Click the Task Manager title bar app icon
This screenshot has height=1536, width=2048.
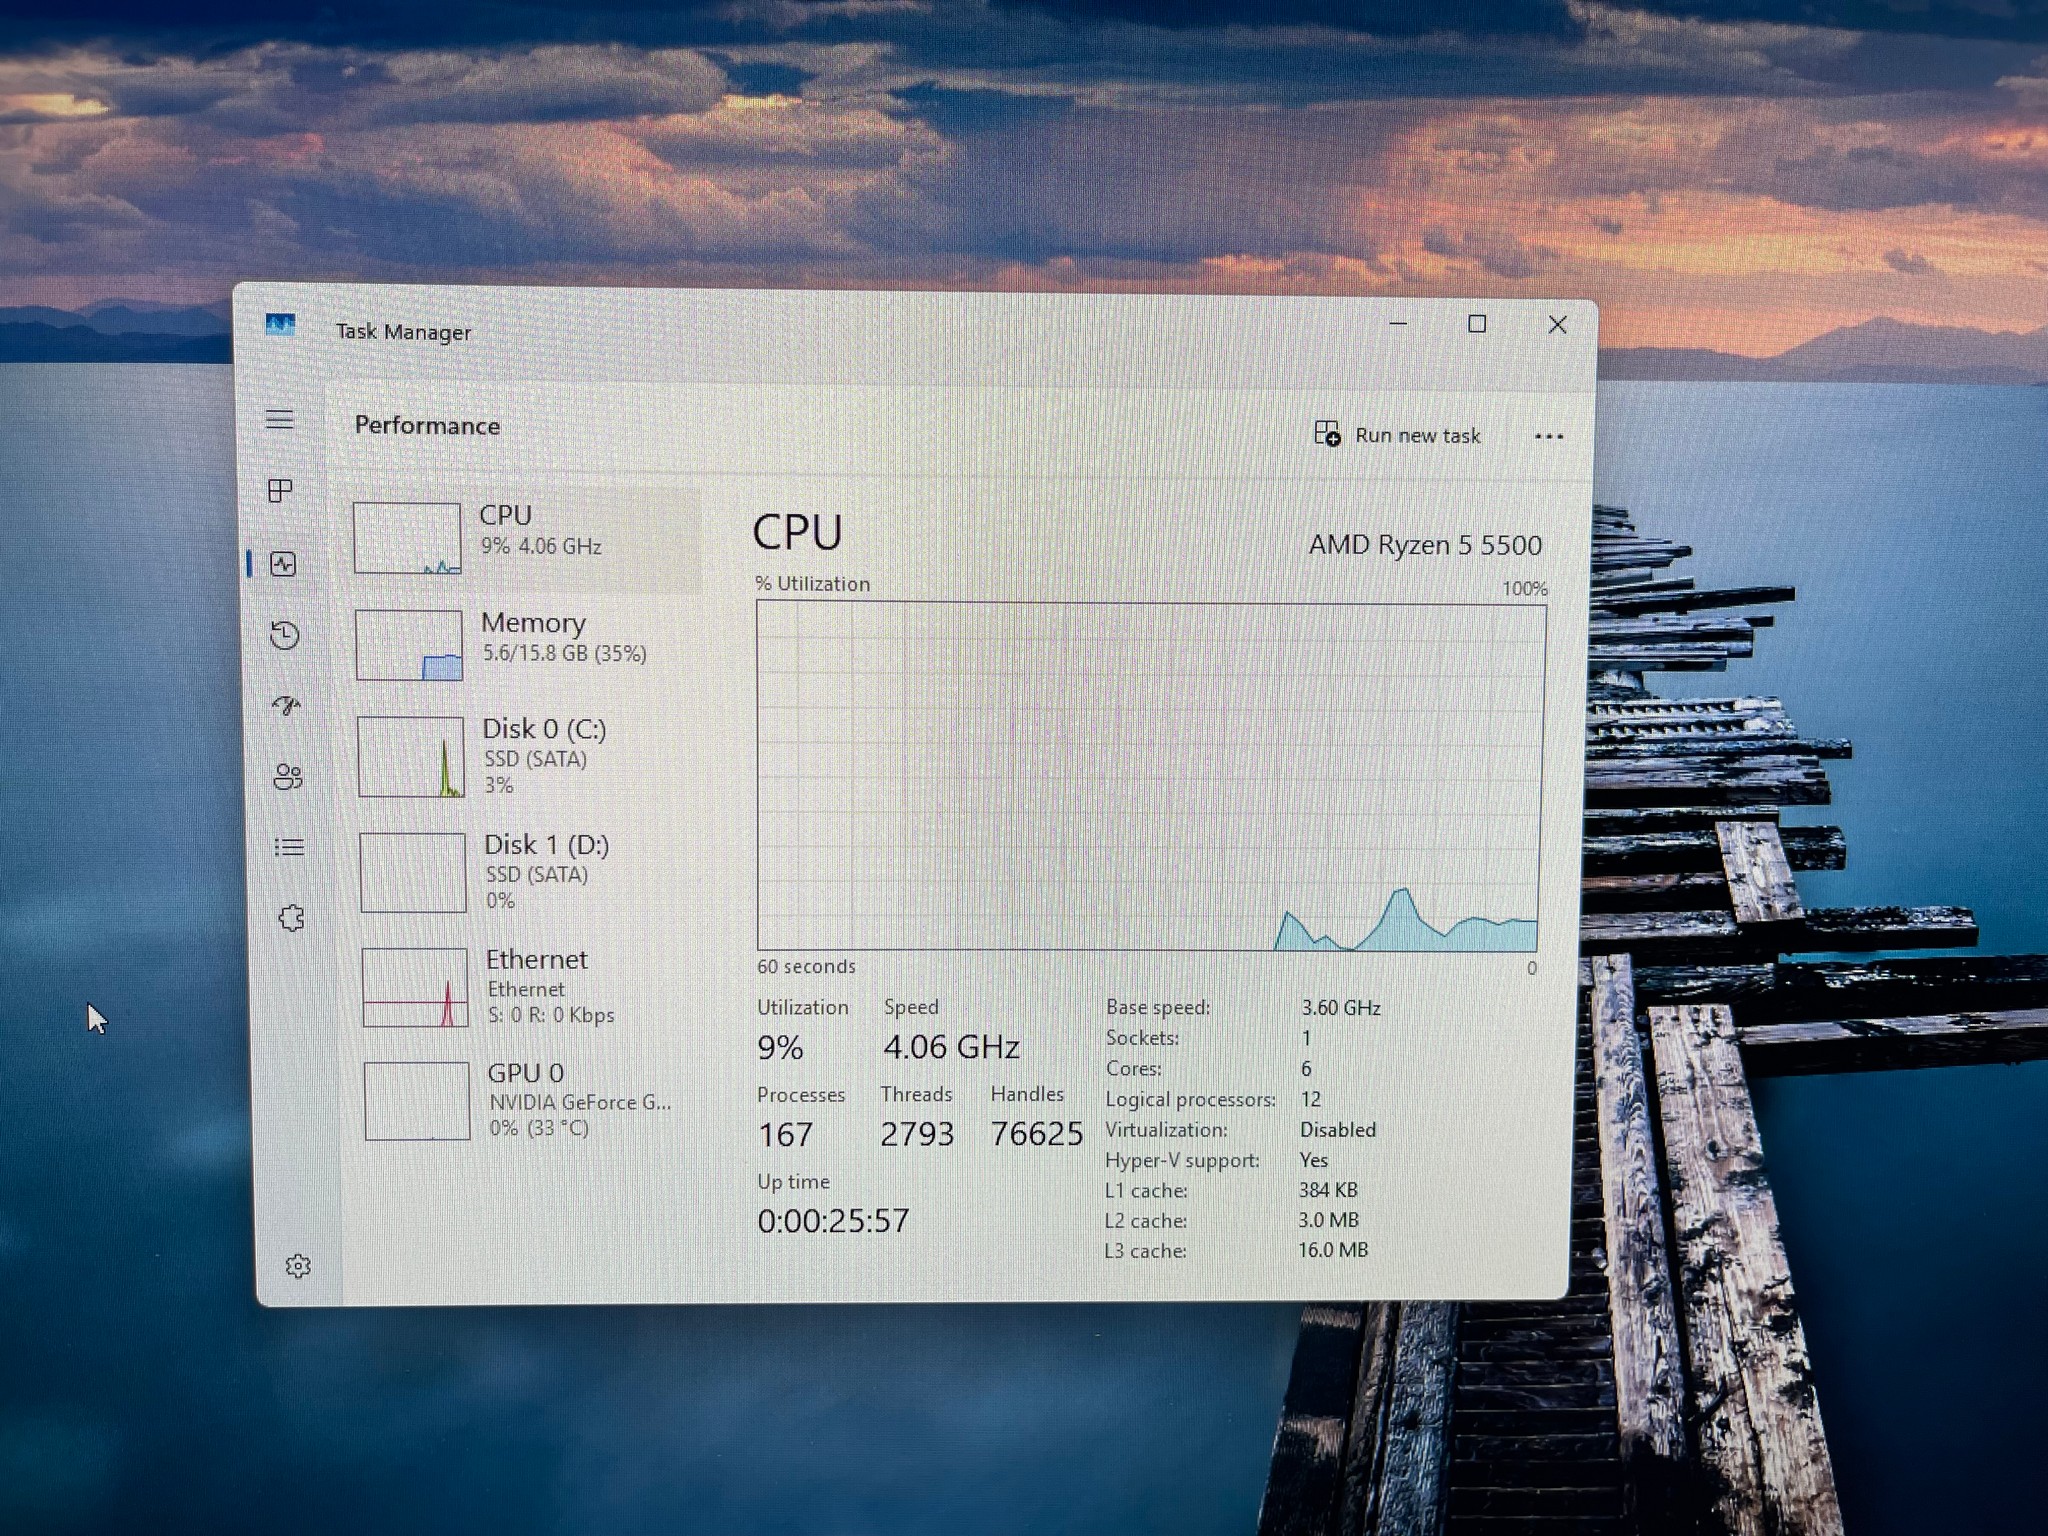[x=280, y=325]
